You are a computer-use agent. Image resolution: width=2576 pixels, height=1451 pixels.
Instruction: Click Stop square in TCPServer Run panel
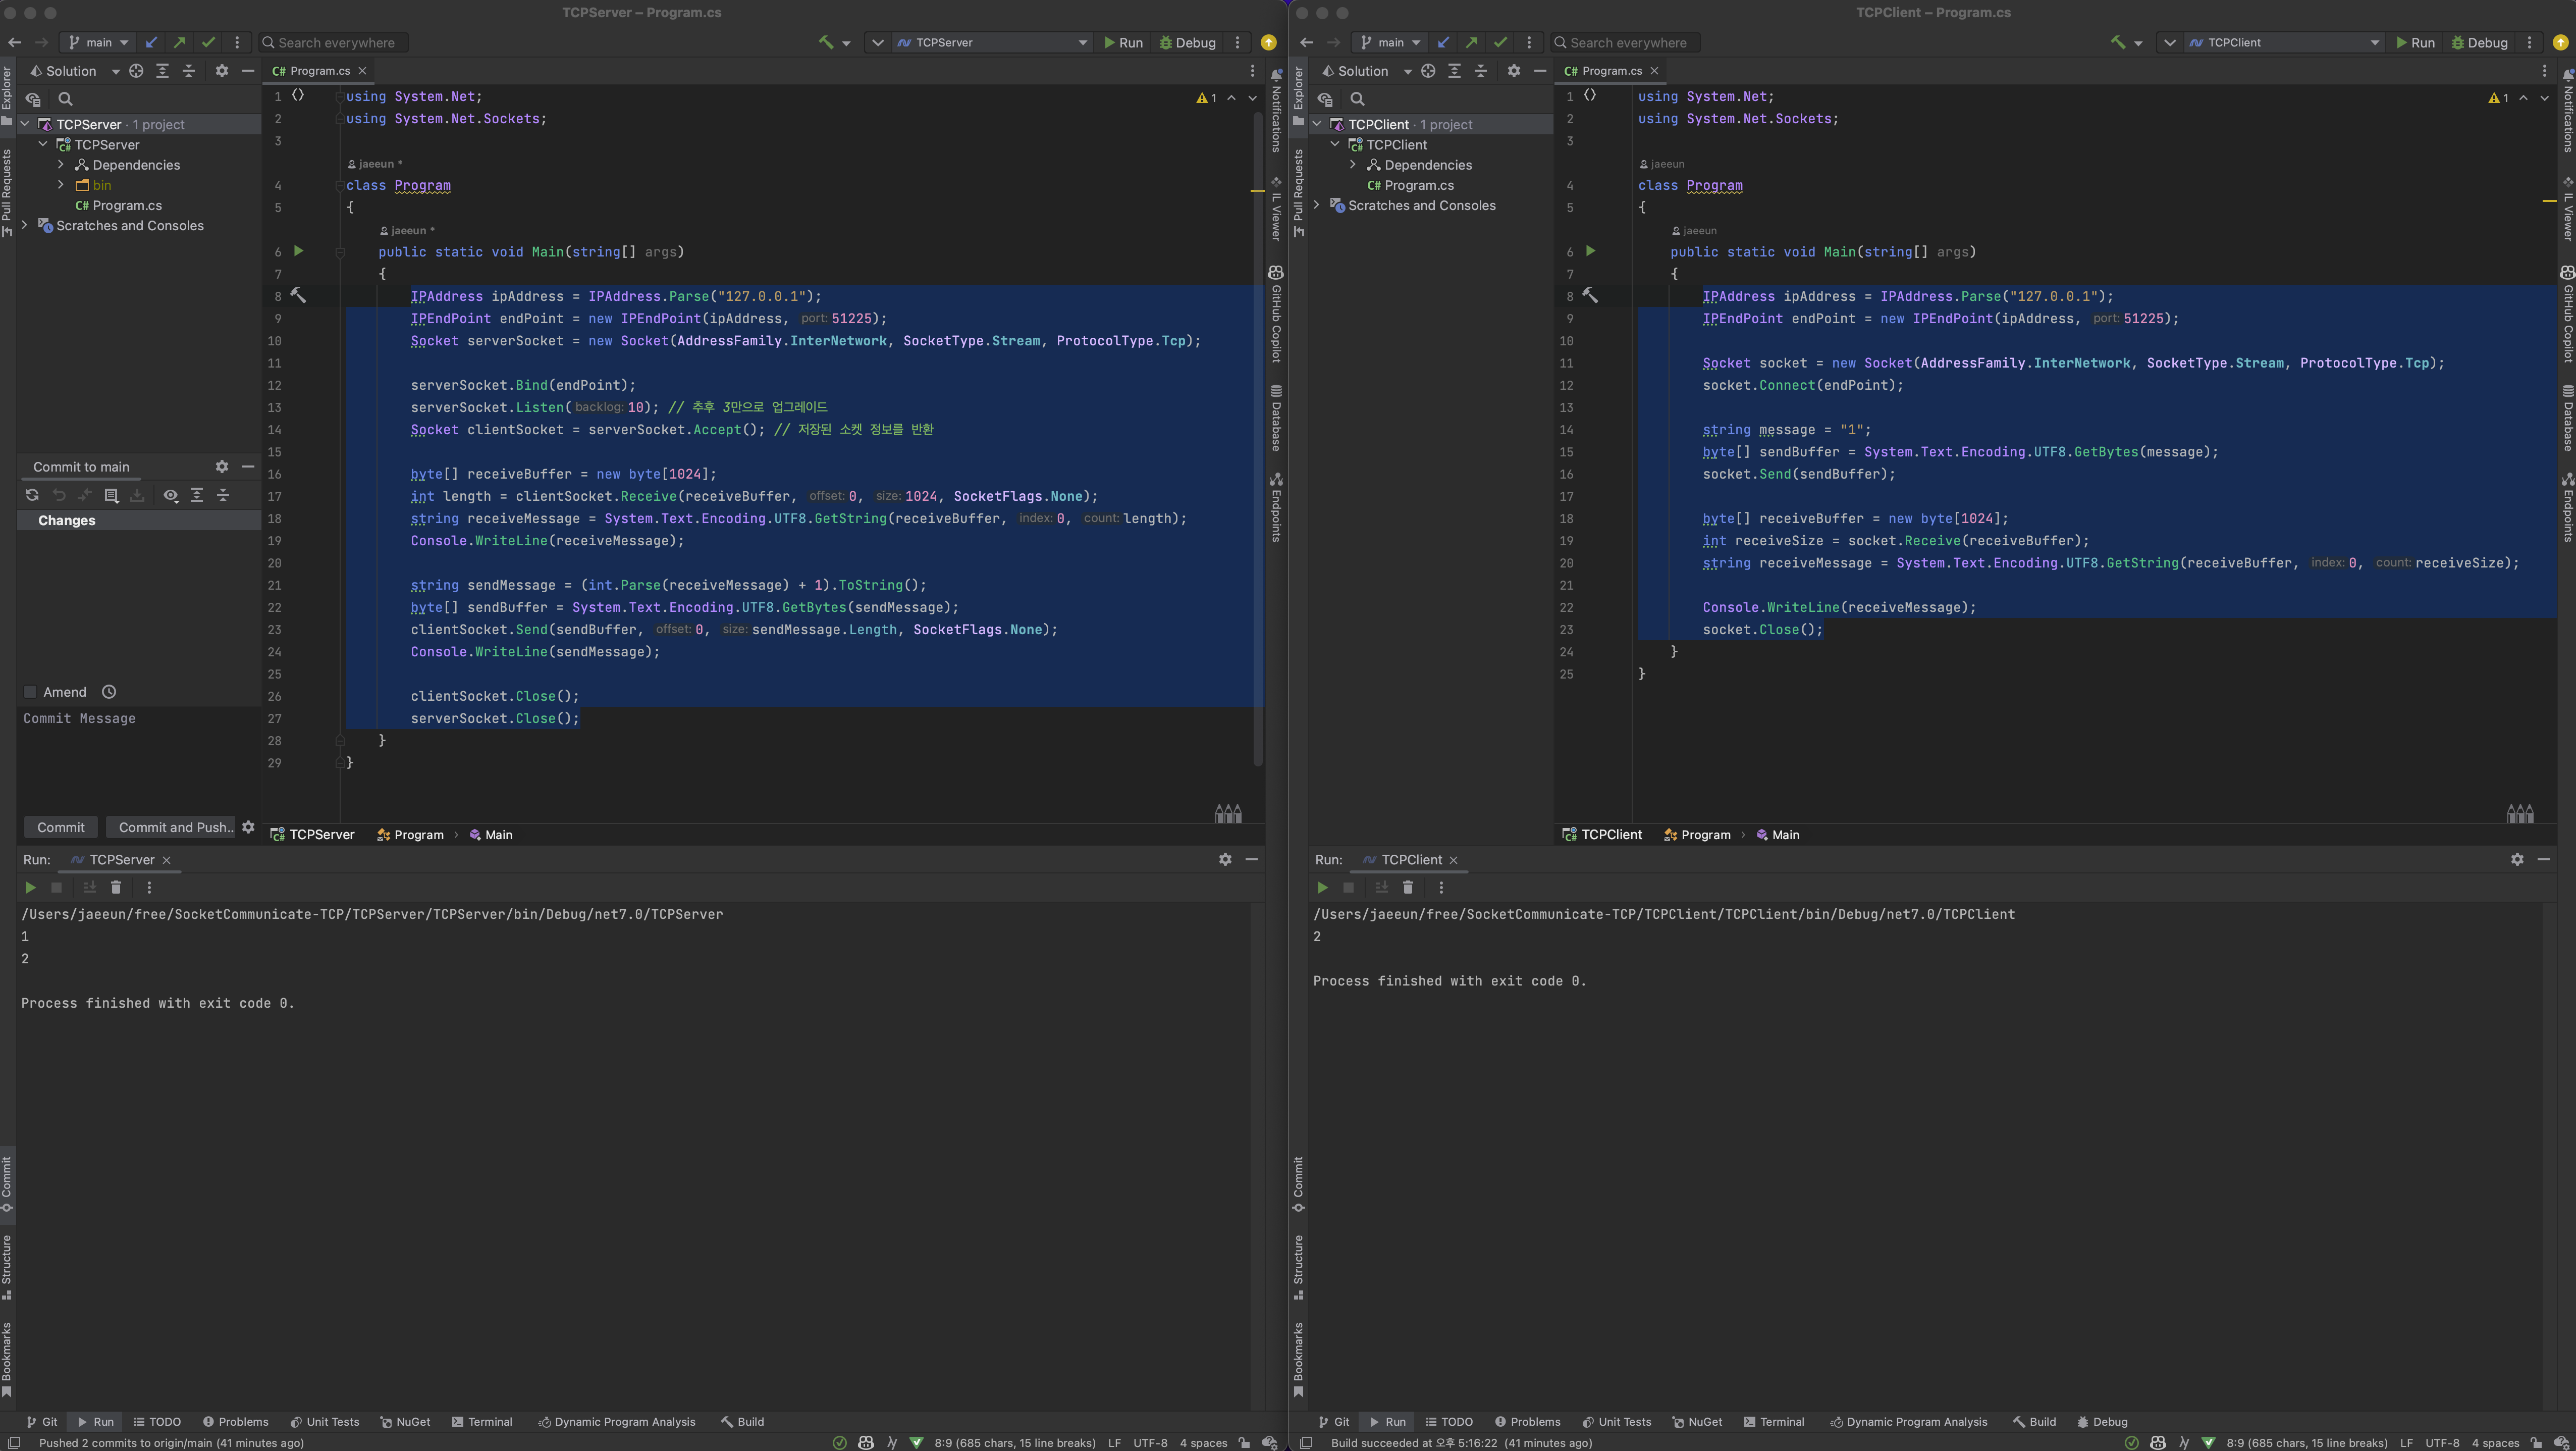[x=57, y=887]
